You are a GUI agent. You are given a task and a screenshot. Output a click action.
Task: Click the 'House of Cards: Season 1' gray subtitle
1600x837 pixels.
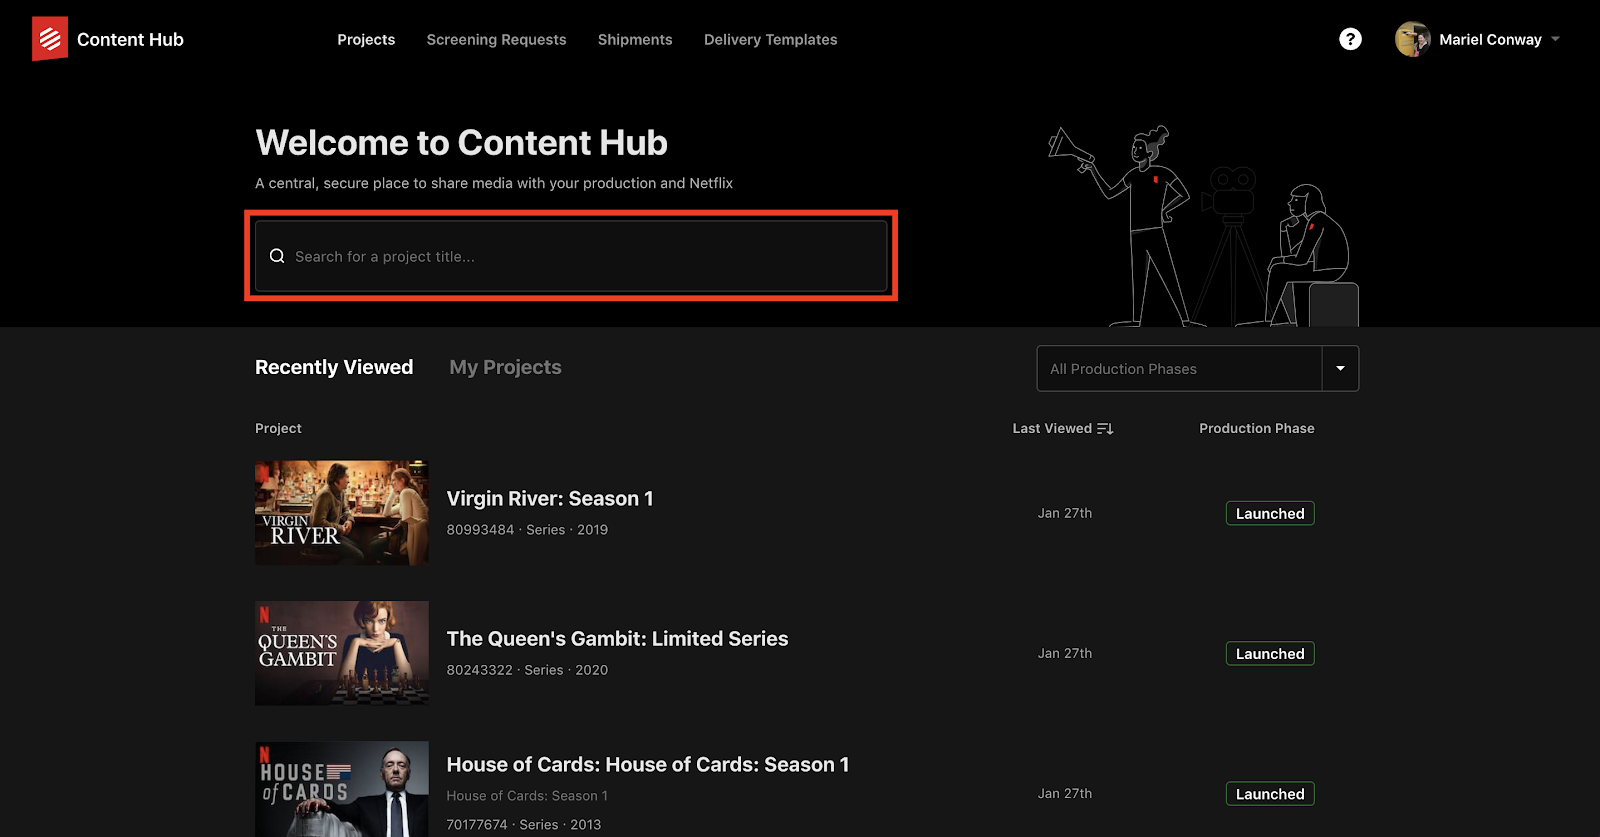(527, 795)
